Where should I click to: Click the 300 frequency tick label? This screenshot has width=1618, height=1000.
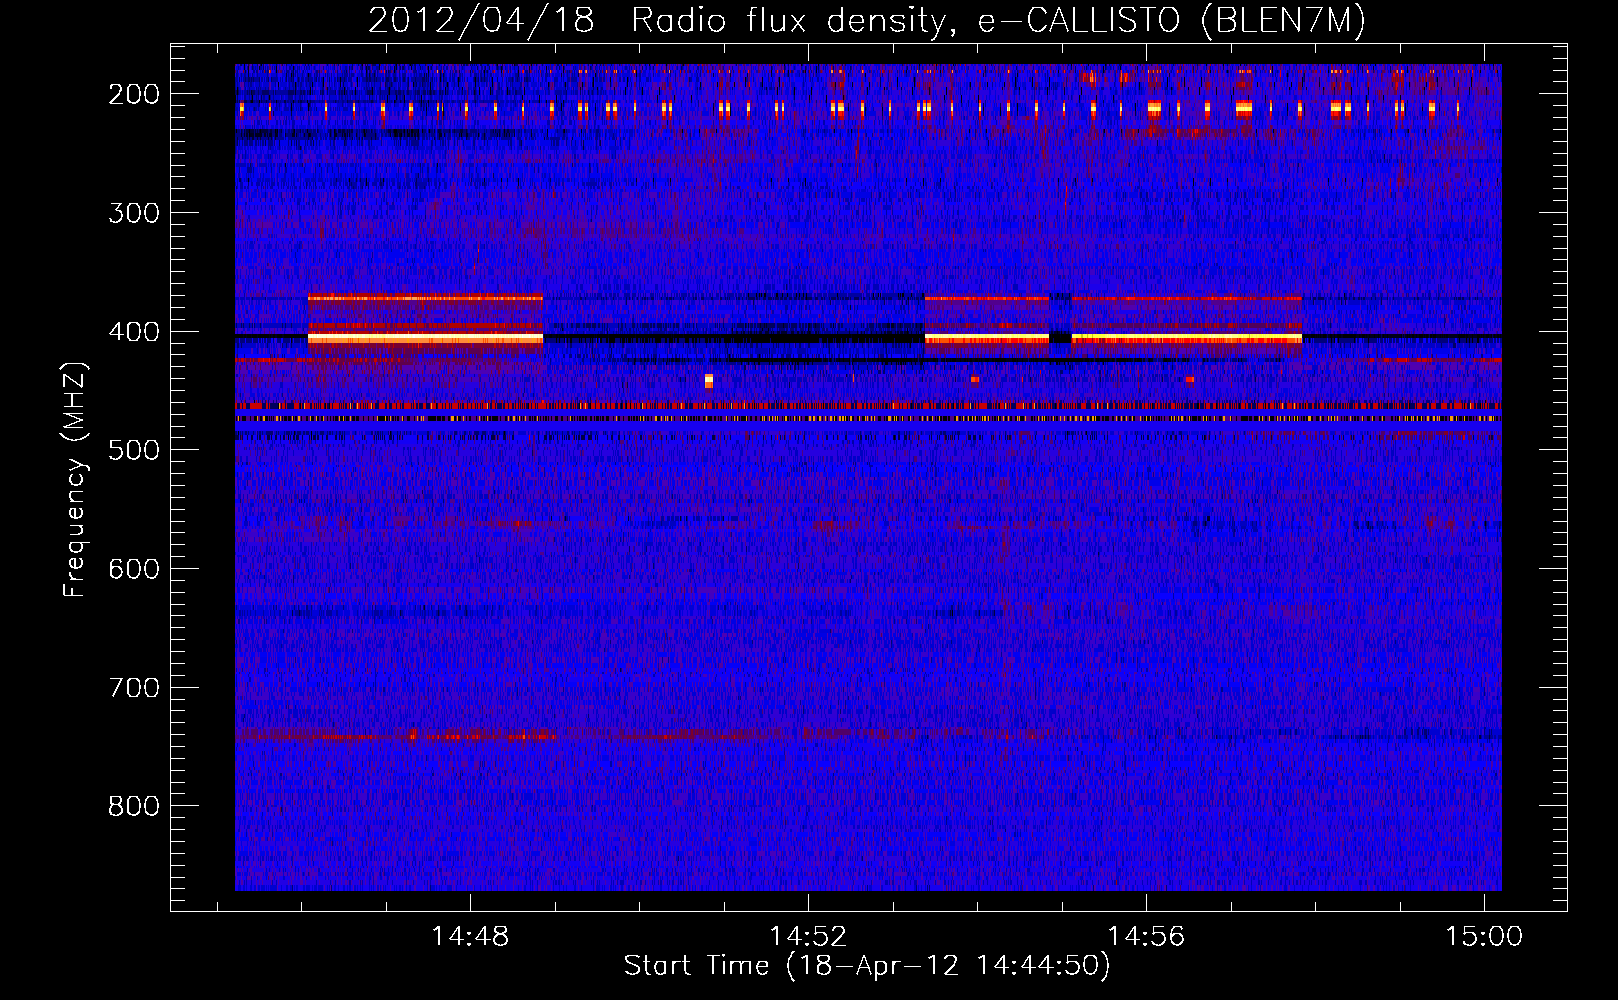(134, 213)
